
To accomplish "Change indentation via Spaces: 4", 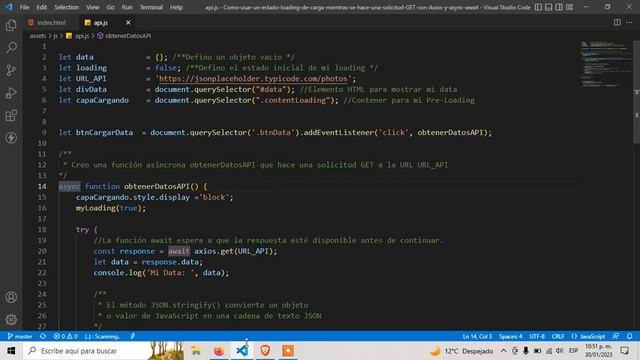I will (x=511, y=336).
